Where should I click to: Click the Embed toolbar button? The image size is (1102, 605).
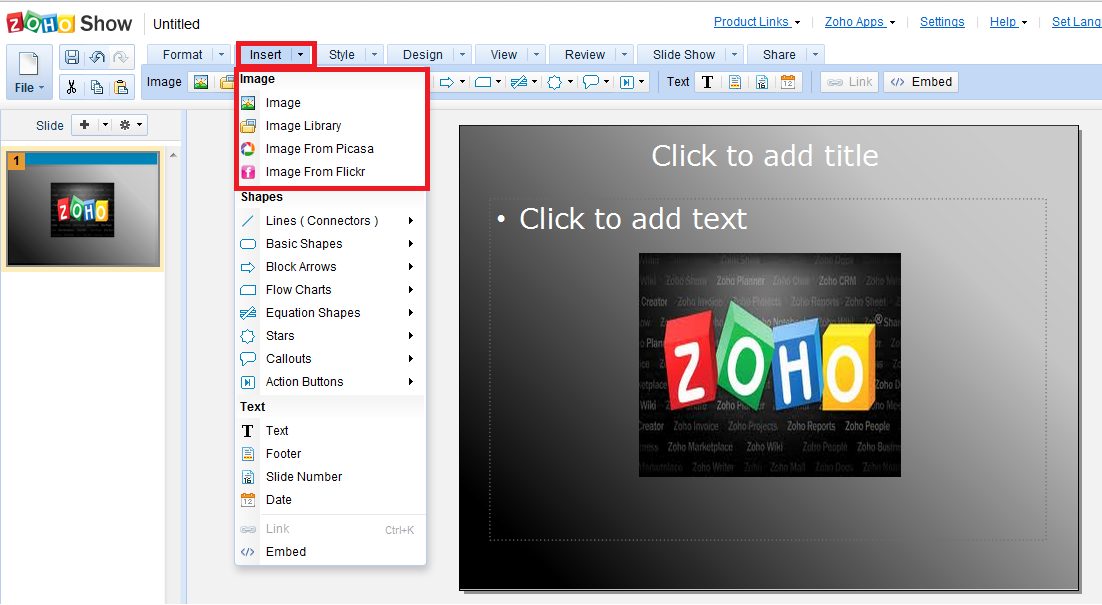(921, 82)
